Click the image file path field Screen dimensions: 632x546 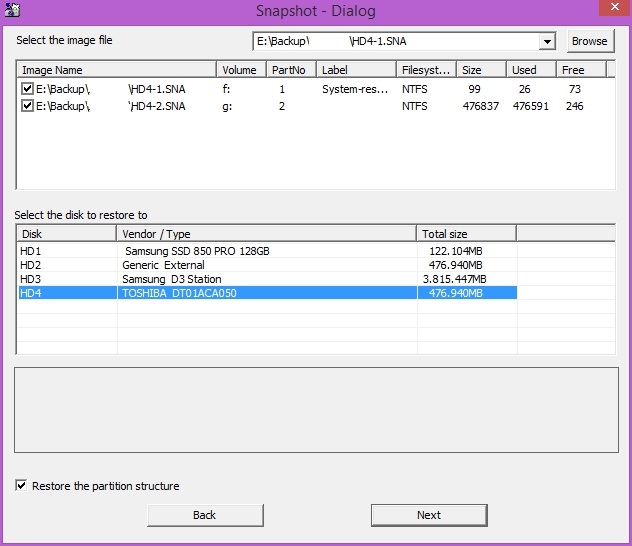coord(394,42)
